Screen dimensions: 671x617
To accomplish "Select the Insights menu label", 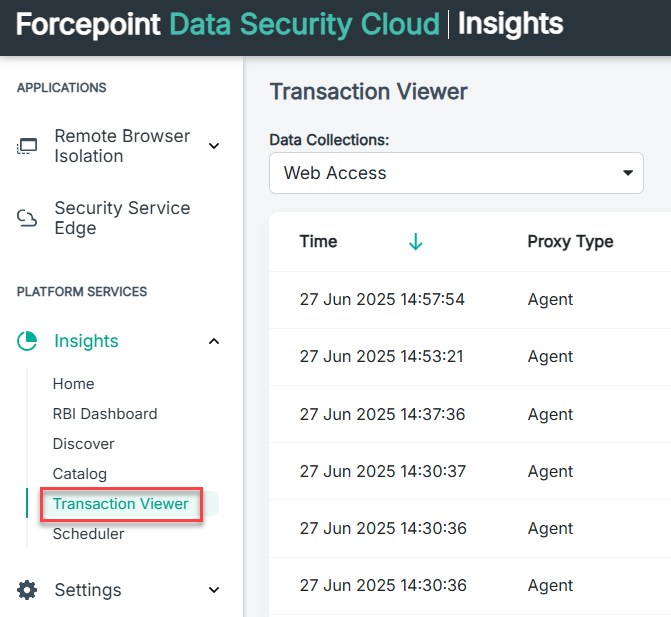I will click(86, 341).
